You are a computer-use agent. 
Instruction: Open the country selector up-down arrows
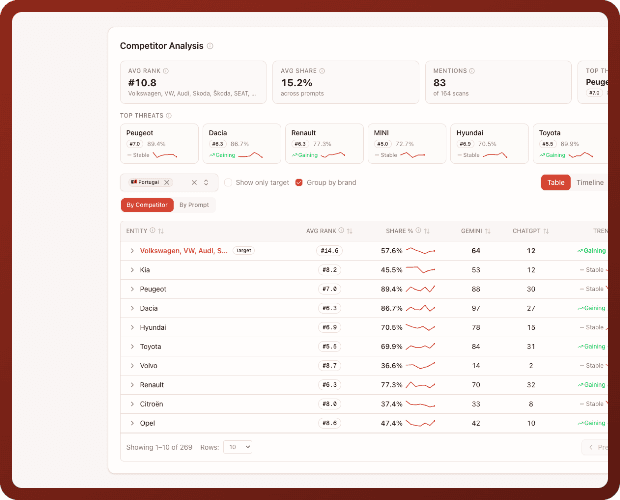206,182
